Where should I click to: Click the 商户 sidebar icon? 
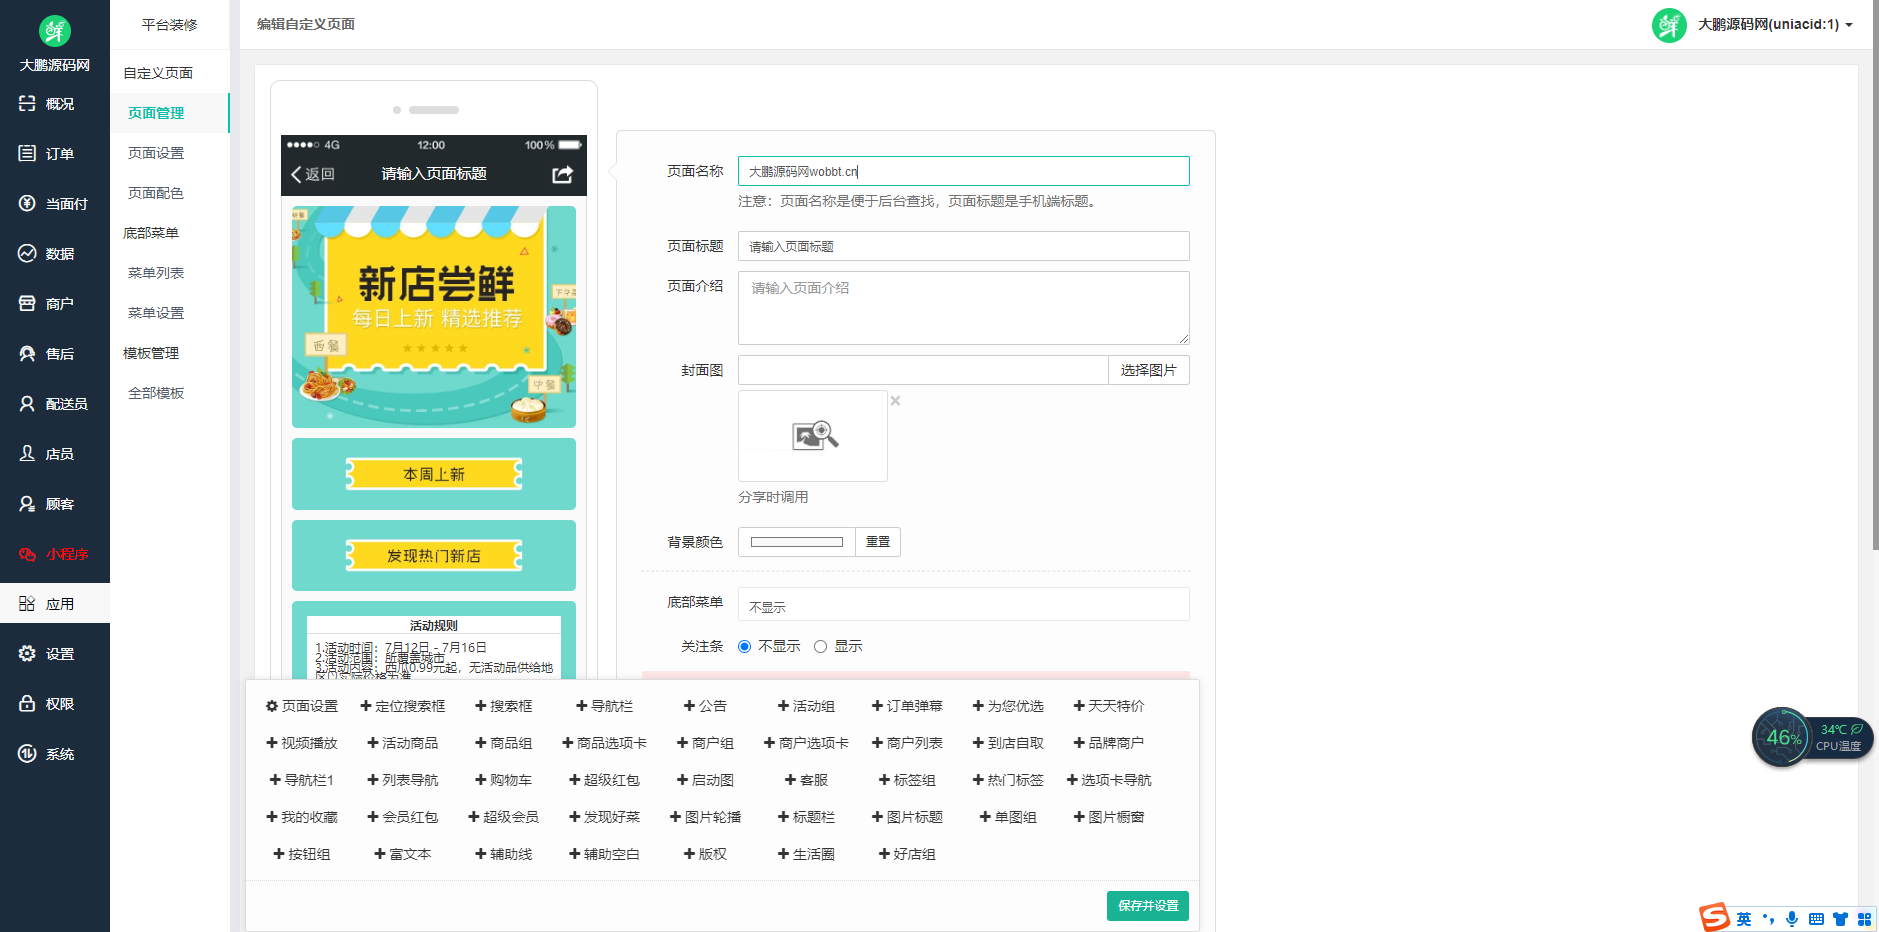point(27,303)
